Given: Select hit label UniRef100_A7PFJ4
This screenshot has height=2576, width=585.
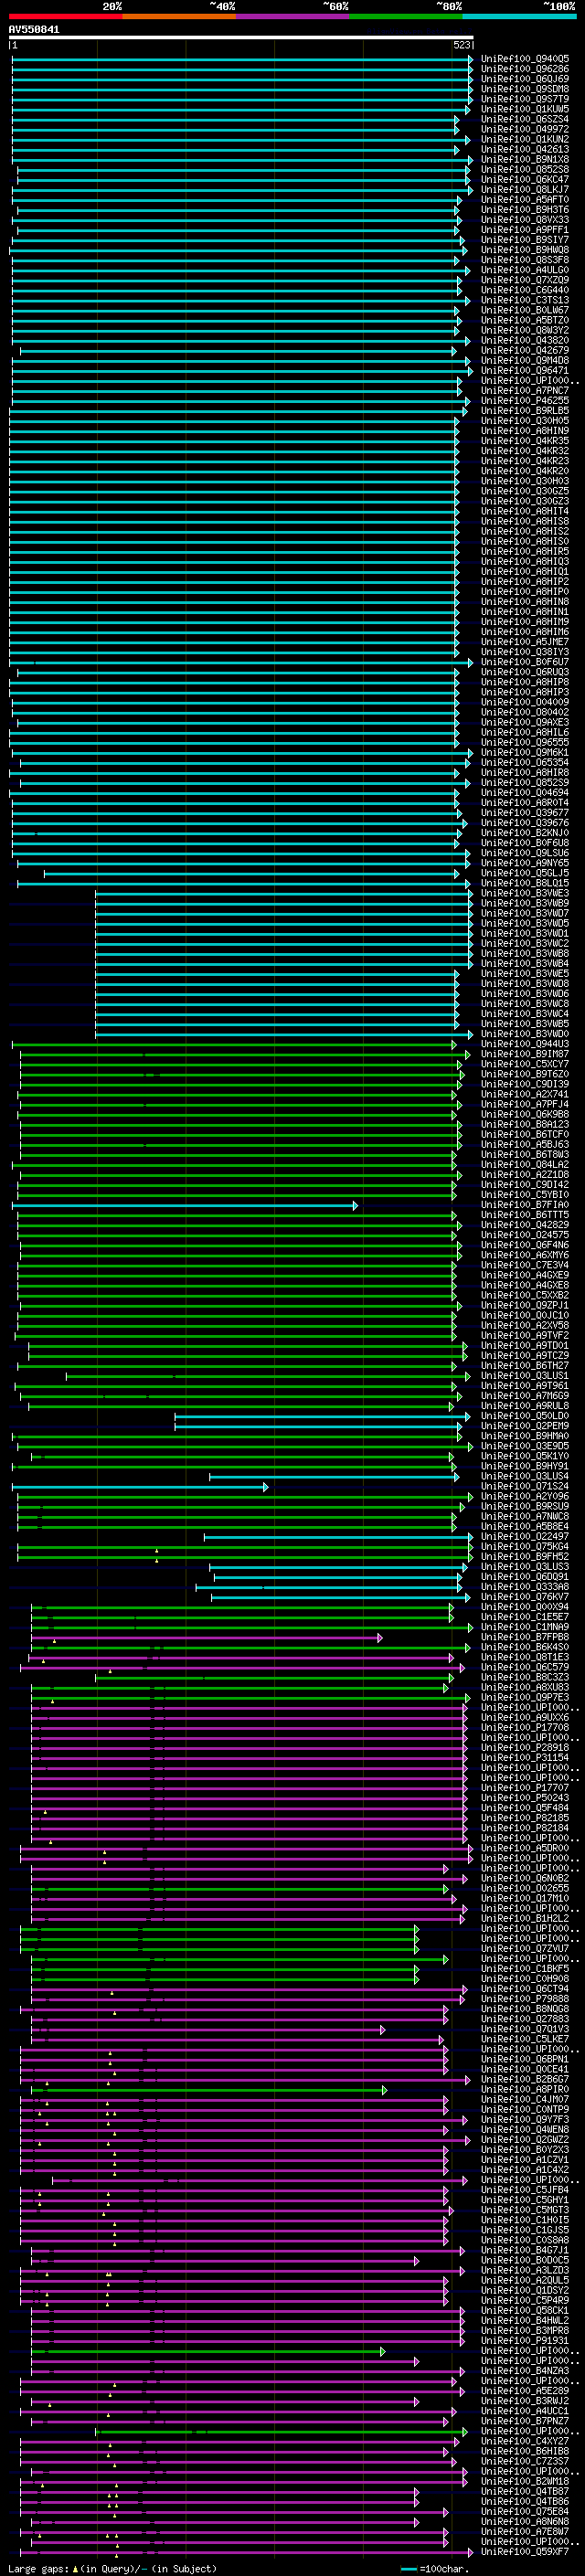Looking at the screenshot, I should pyautogui.click(x=525, y=1105).
